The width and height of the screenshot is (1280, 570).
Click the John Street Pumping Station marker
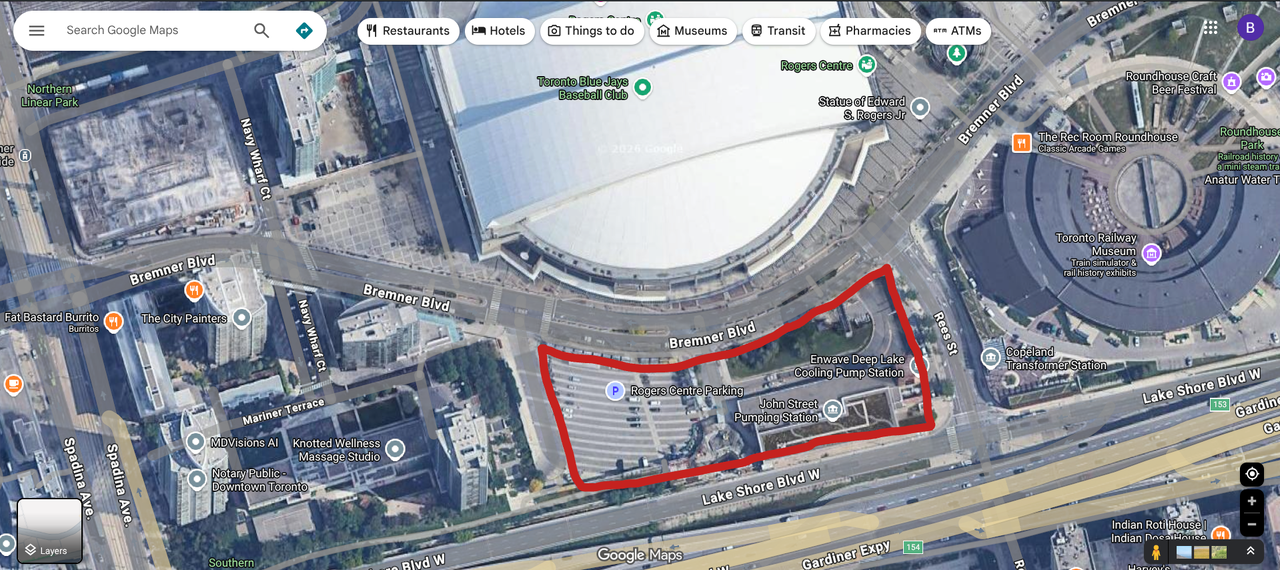(832, 410)
